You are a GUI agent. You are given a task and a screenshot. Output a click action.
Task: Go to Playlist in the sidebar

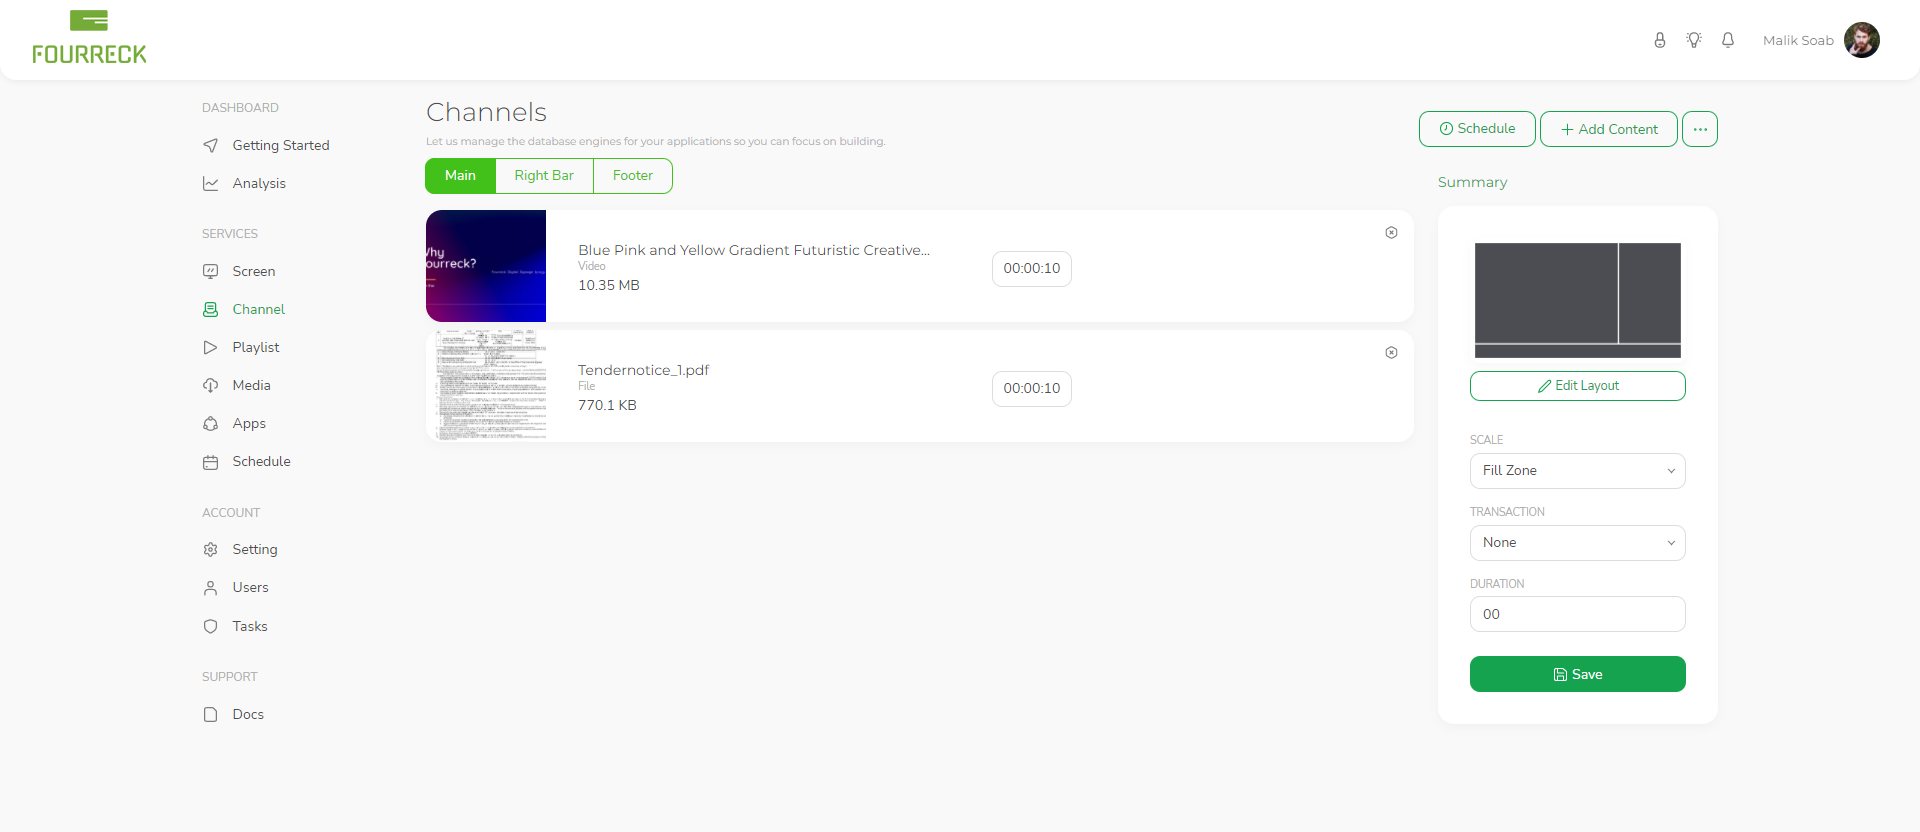pos(255,347)
